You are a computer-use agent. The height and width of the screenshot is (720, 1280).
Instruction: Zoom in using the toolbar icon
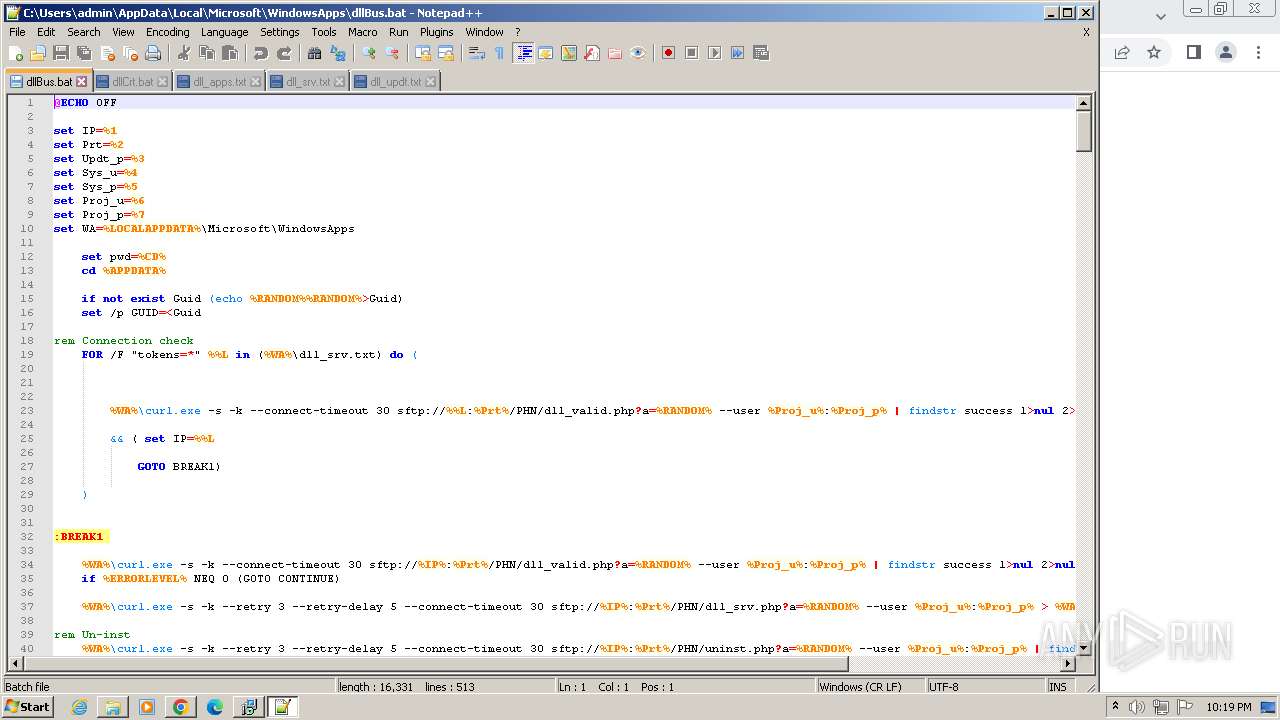pos(369,53)
